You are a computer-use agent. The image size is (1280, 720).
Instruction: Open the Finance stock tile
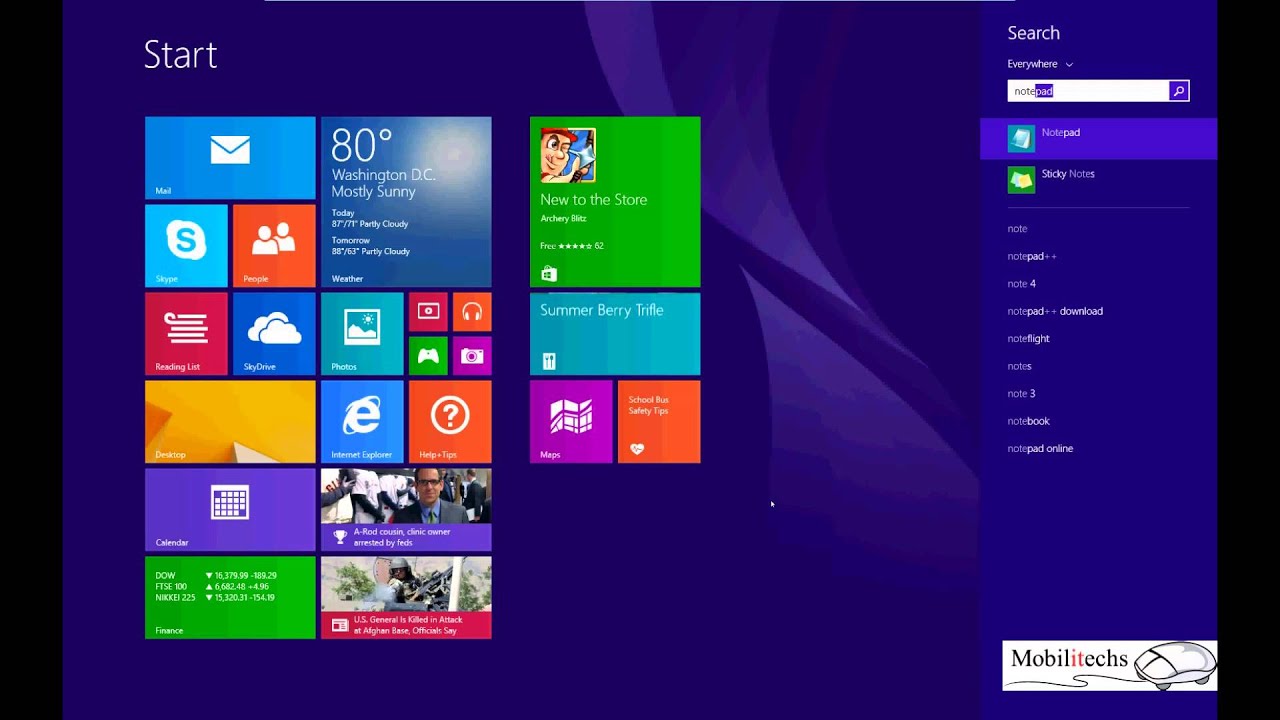tap(230, 598)
